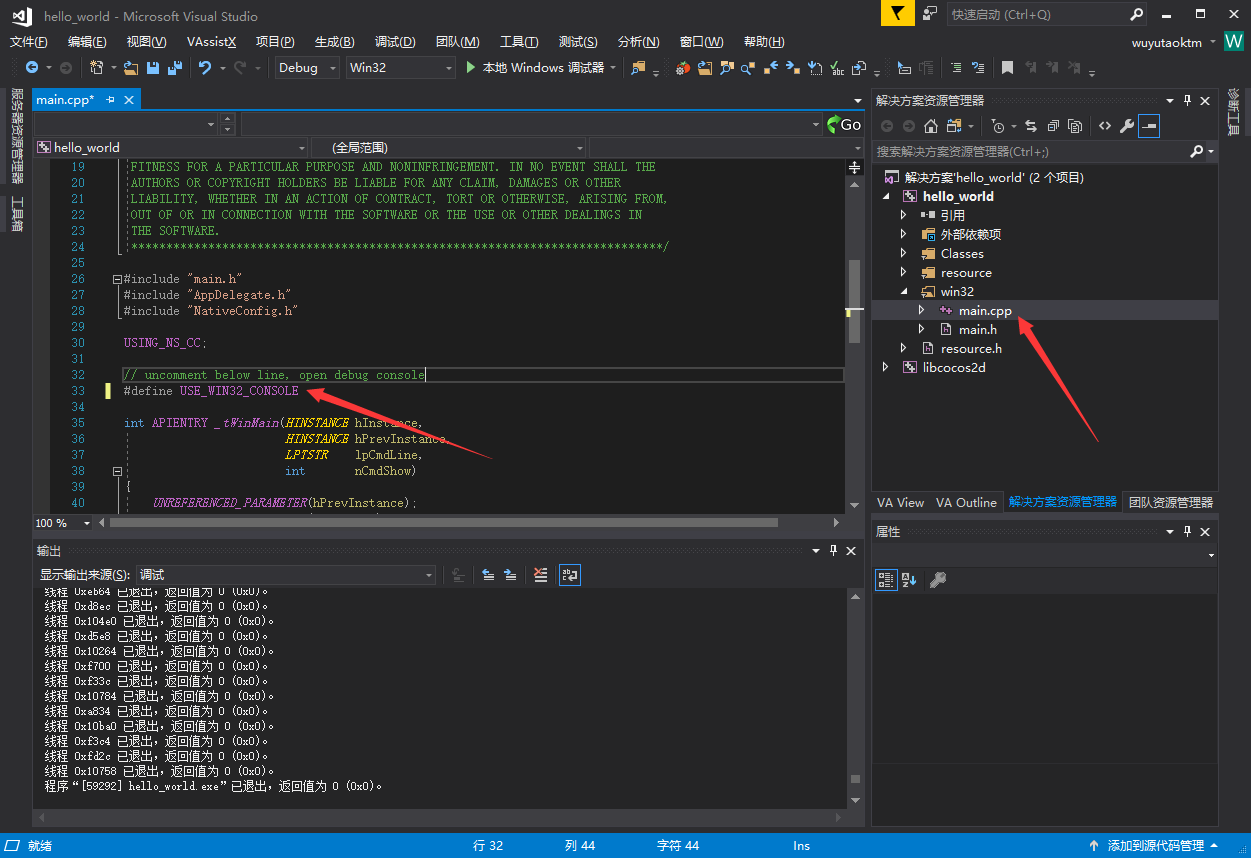Select main.h in Solution Explorer
Screen dimensions: 1251x858
click(x=977, y=329)
